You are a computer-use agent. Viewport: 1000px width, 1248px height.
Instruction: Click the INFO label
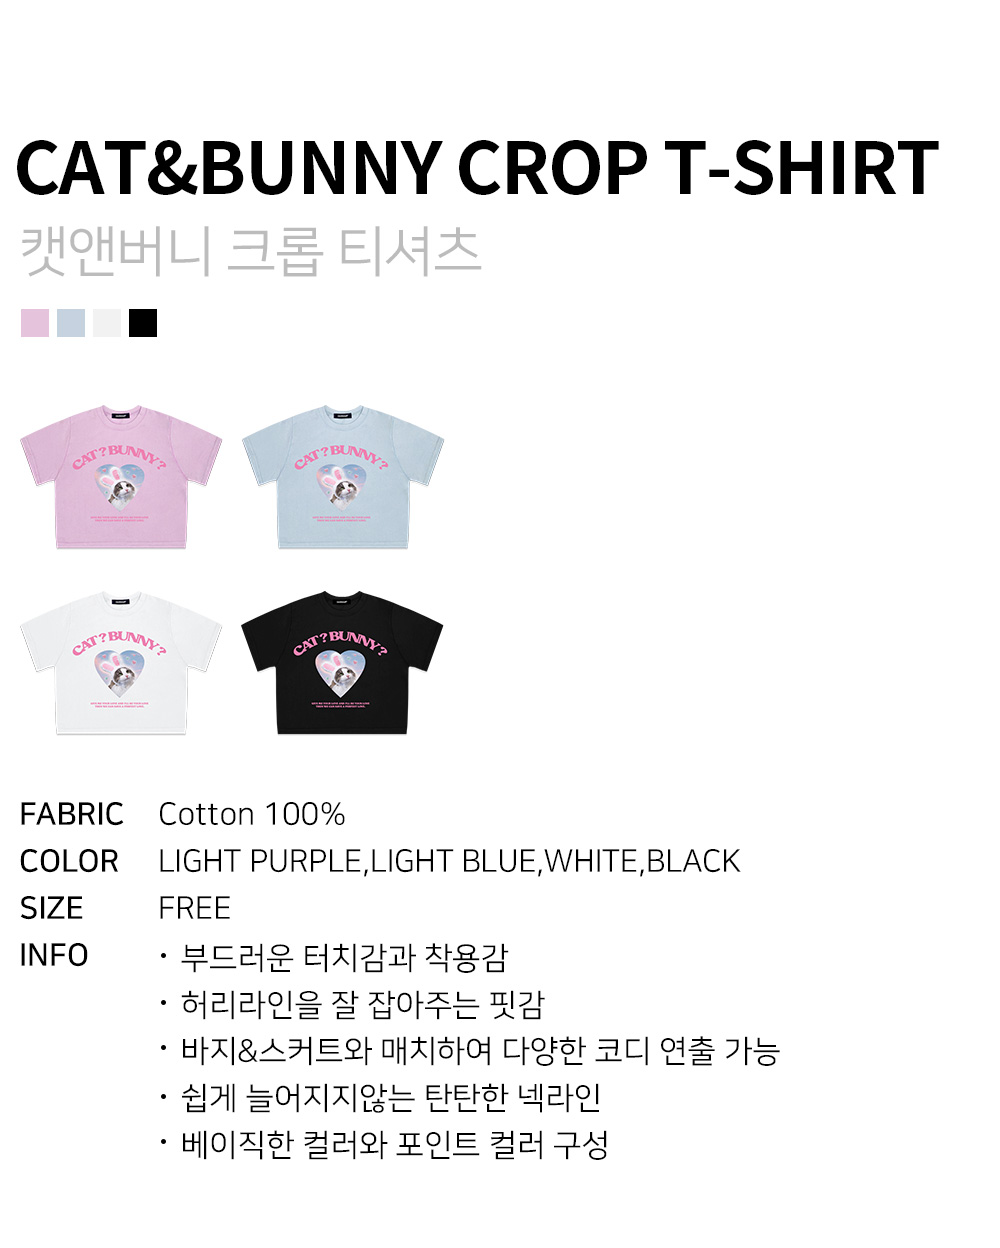click(54, 955)
